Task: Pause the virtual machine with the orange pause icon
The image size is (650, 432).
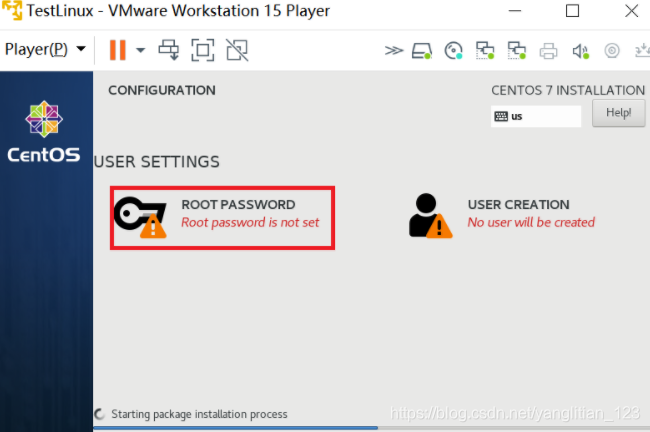Action: [x=117, y=50]
